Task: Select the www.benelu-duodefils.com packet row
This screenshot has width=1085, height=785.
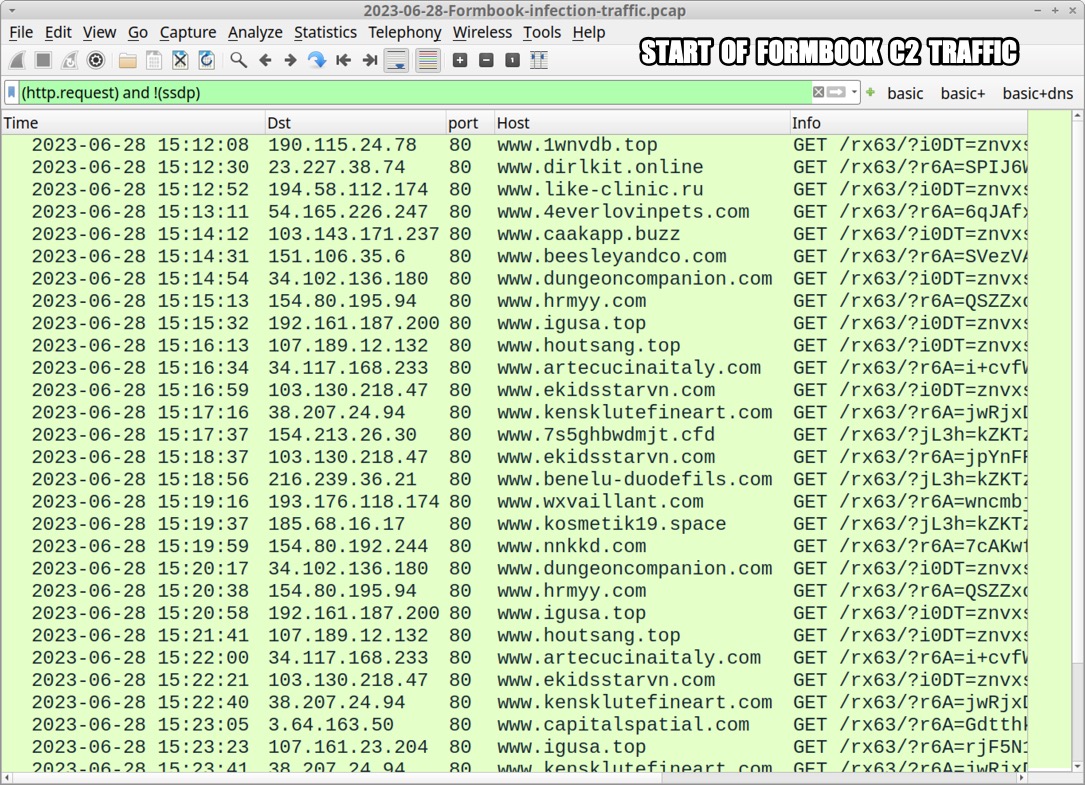Action: (x=514, y=479)
